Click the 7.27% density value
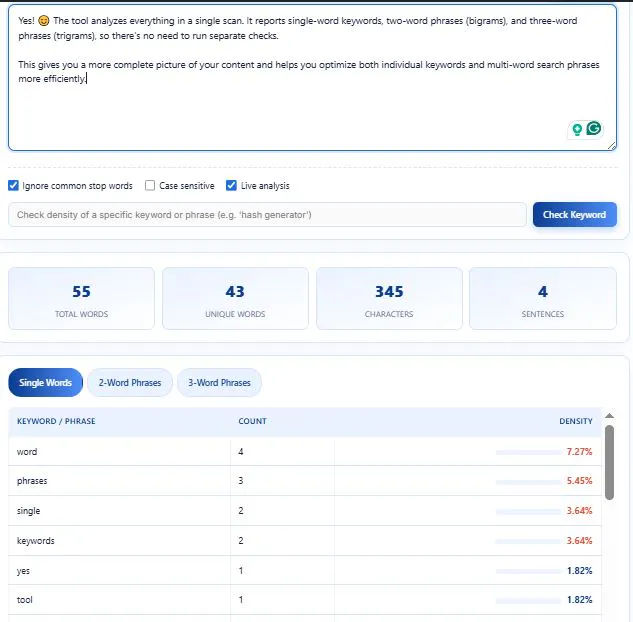633x622 pixels. point(579,452)
